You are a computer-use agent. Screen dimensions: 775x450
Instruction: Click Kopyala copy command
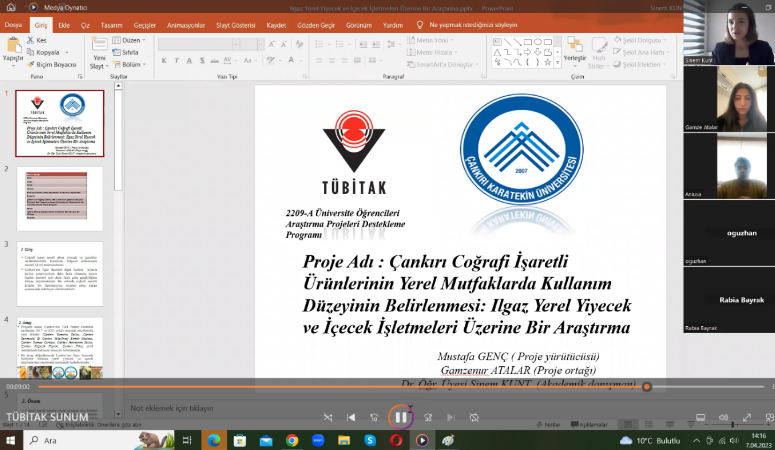point(46,52)
